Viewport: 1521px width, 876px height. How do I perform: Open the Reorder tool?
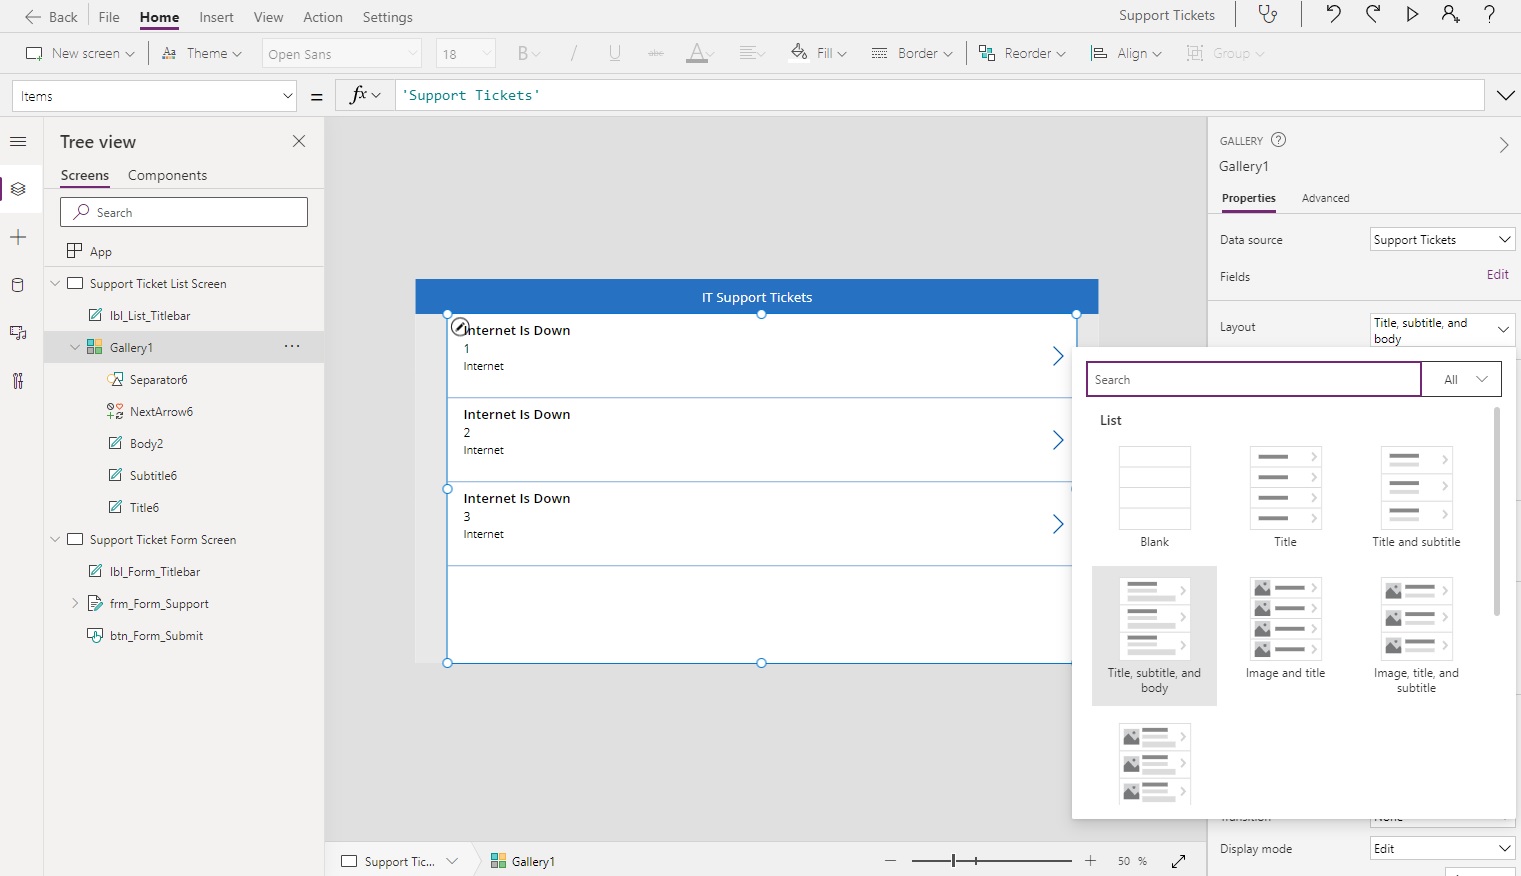pyautogui.click(x=1021, y=53)
